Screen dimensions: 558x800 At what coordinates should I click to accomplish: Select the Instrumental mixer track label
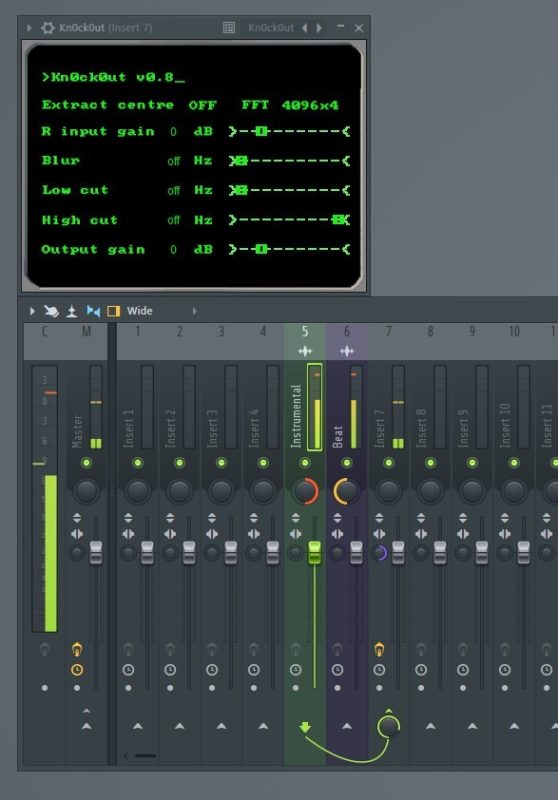[296, 417]
